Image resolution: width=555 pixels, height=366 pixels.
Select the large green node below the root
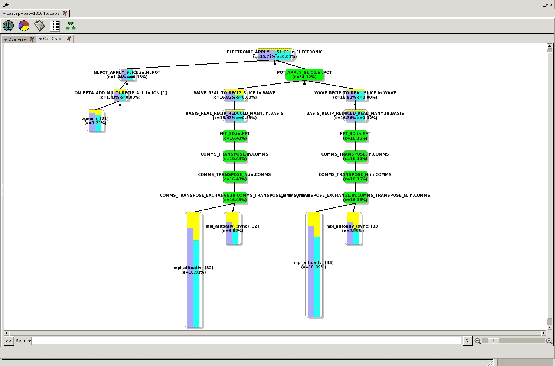pos(304,75)
